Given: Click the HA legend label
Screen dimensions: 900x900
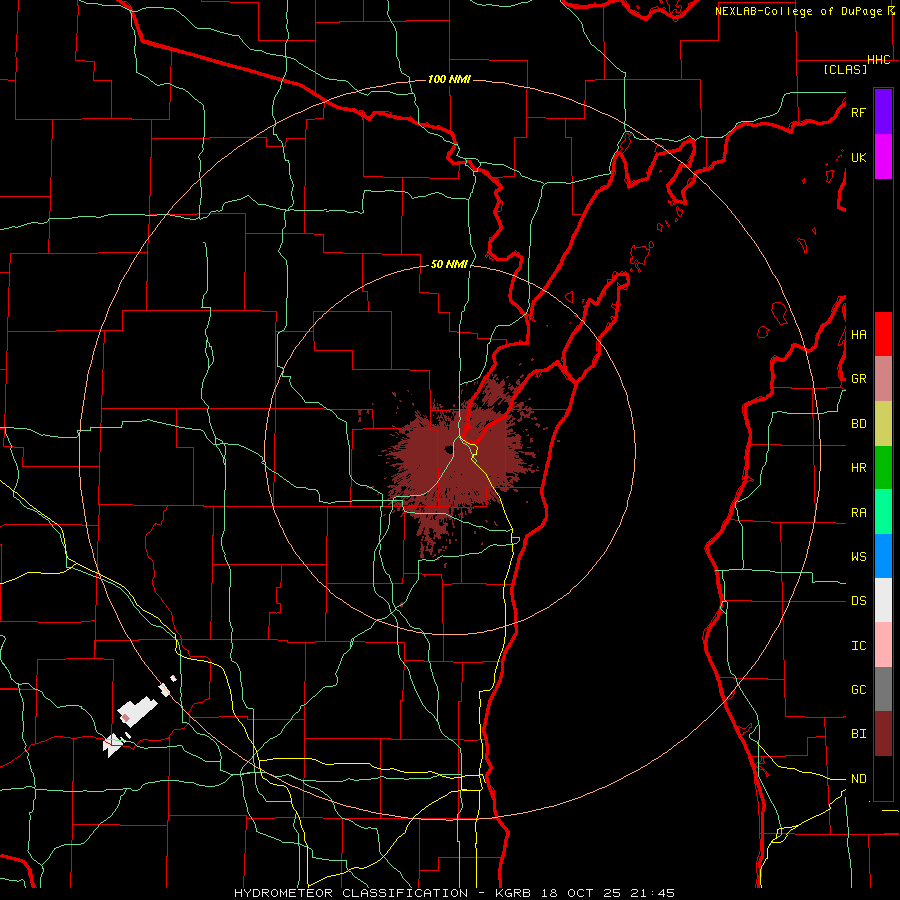Looking at the screenshot, I should 858,334.
